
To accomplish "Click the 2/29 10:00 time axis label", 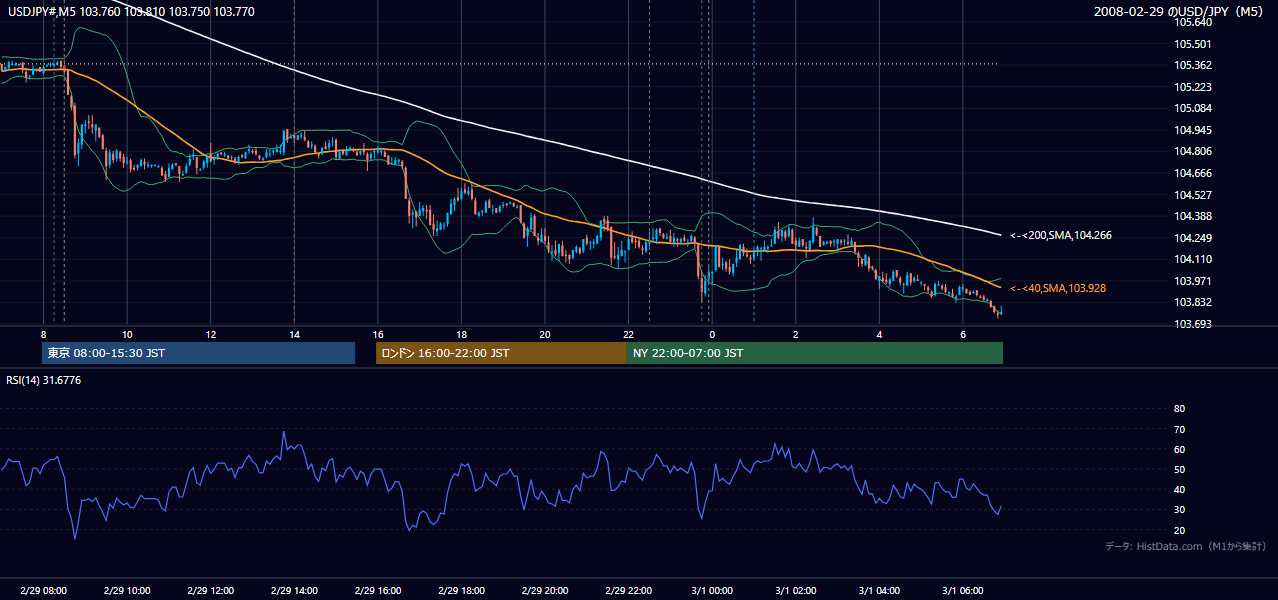I will pos(127,591).
